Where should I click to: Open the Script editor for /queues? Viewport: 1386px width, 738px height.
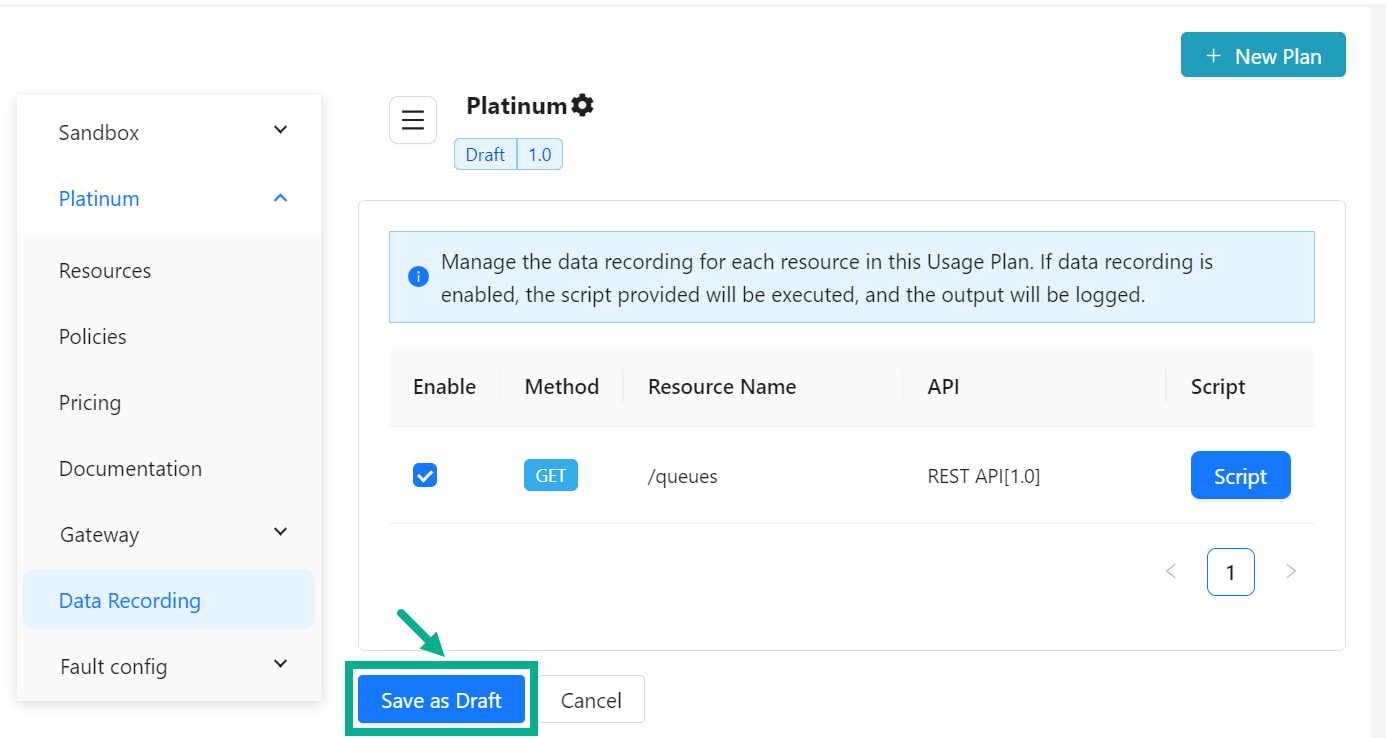tap(1240, 475)
